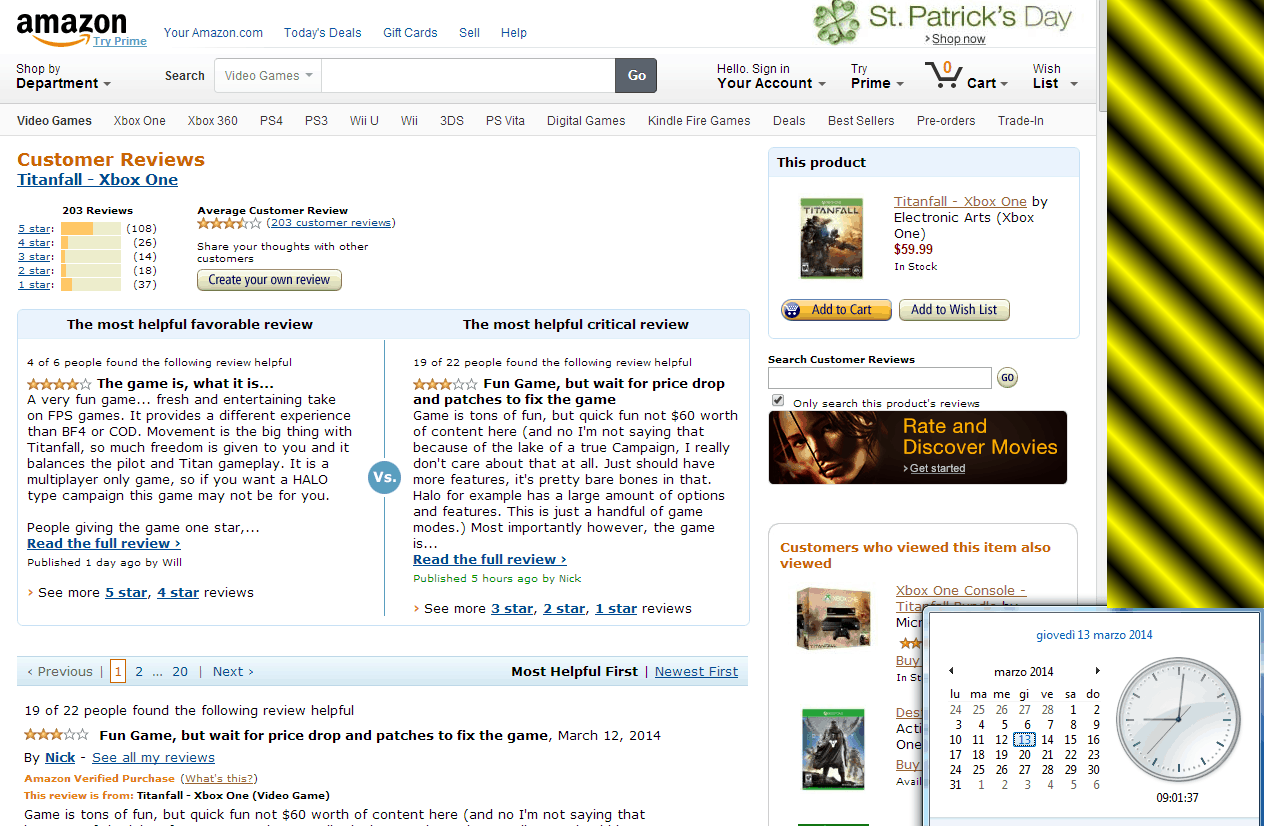Screen dimensions: 1264x826
Task: Click Create your own review button
Action: point(269,280)
